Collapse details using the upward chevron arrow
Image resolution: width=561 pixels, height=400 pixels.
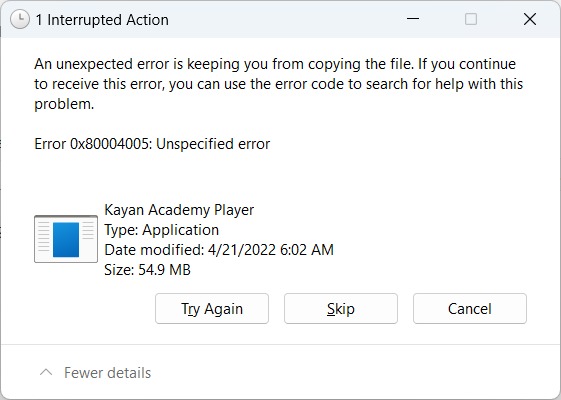pyautogui.click(x=46, y=372)
